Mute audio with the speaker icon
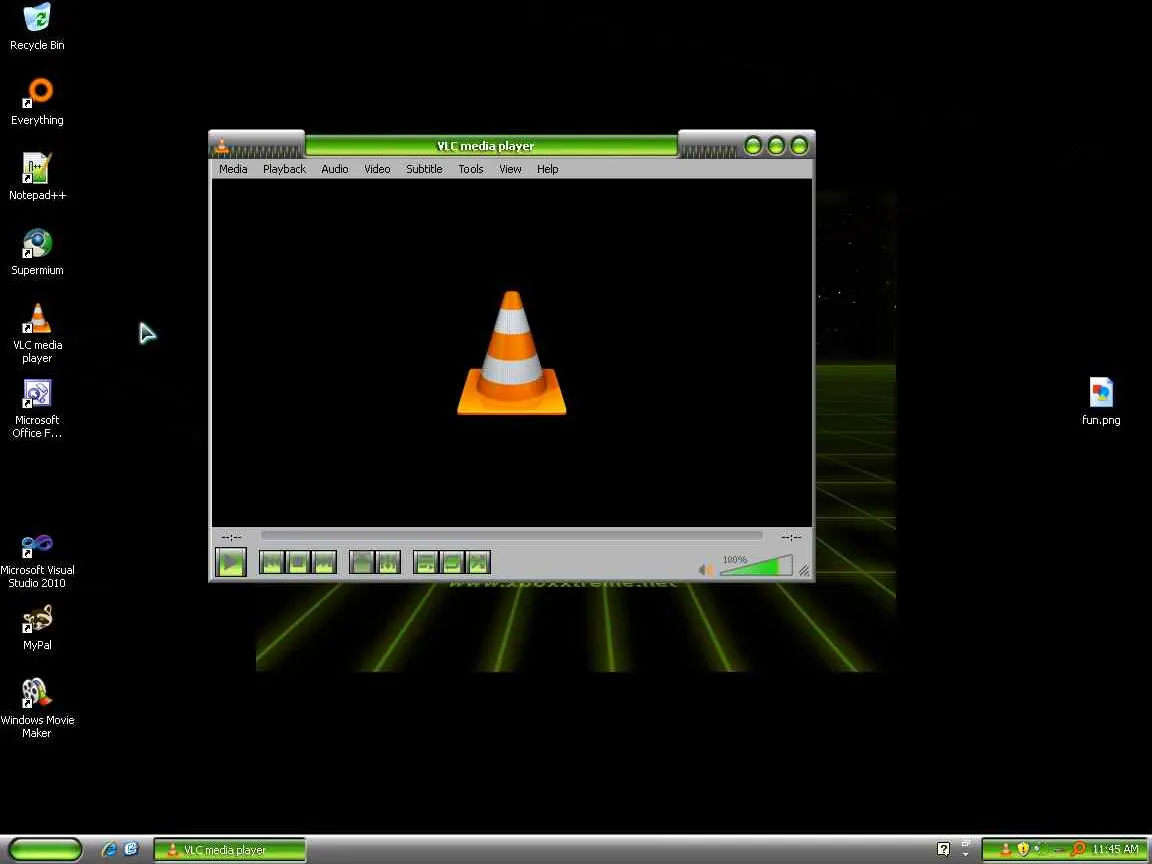This screenshot has height=864, width=1152. click(706, 569)
